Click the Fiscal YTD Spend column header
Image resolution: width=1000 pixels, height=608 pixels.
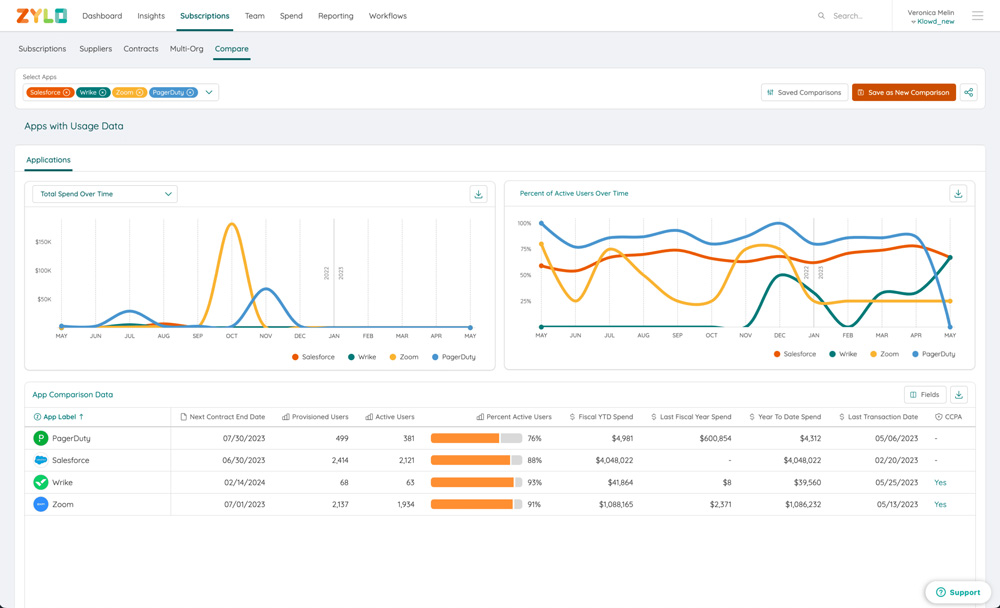click(601, 417)
